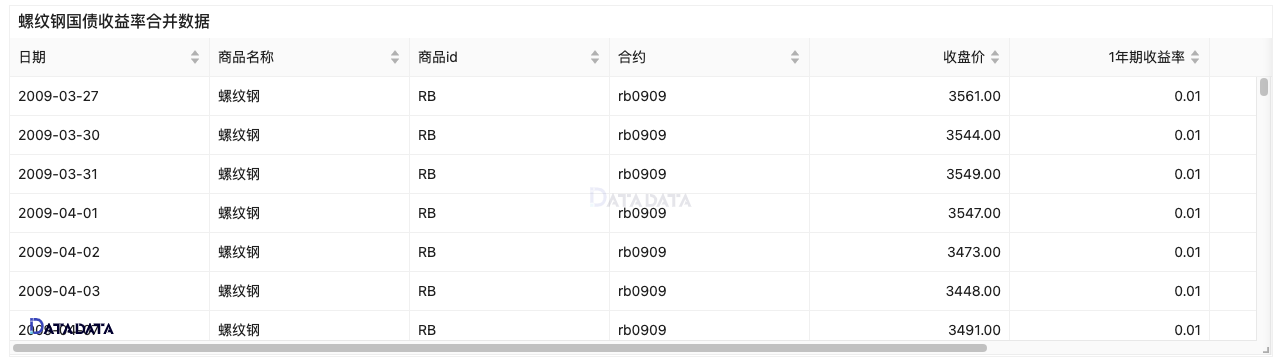Viewport: 1277px width, 364px height.
Task: Click the vertical scrollbar thumb
Action: (1264, 87)
